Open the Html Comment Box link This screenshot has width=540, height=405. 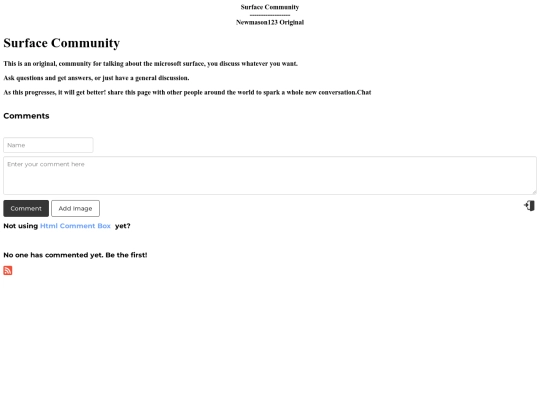click(x=75, y=226)
